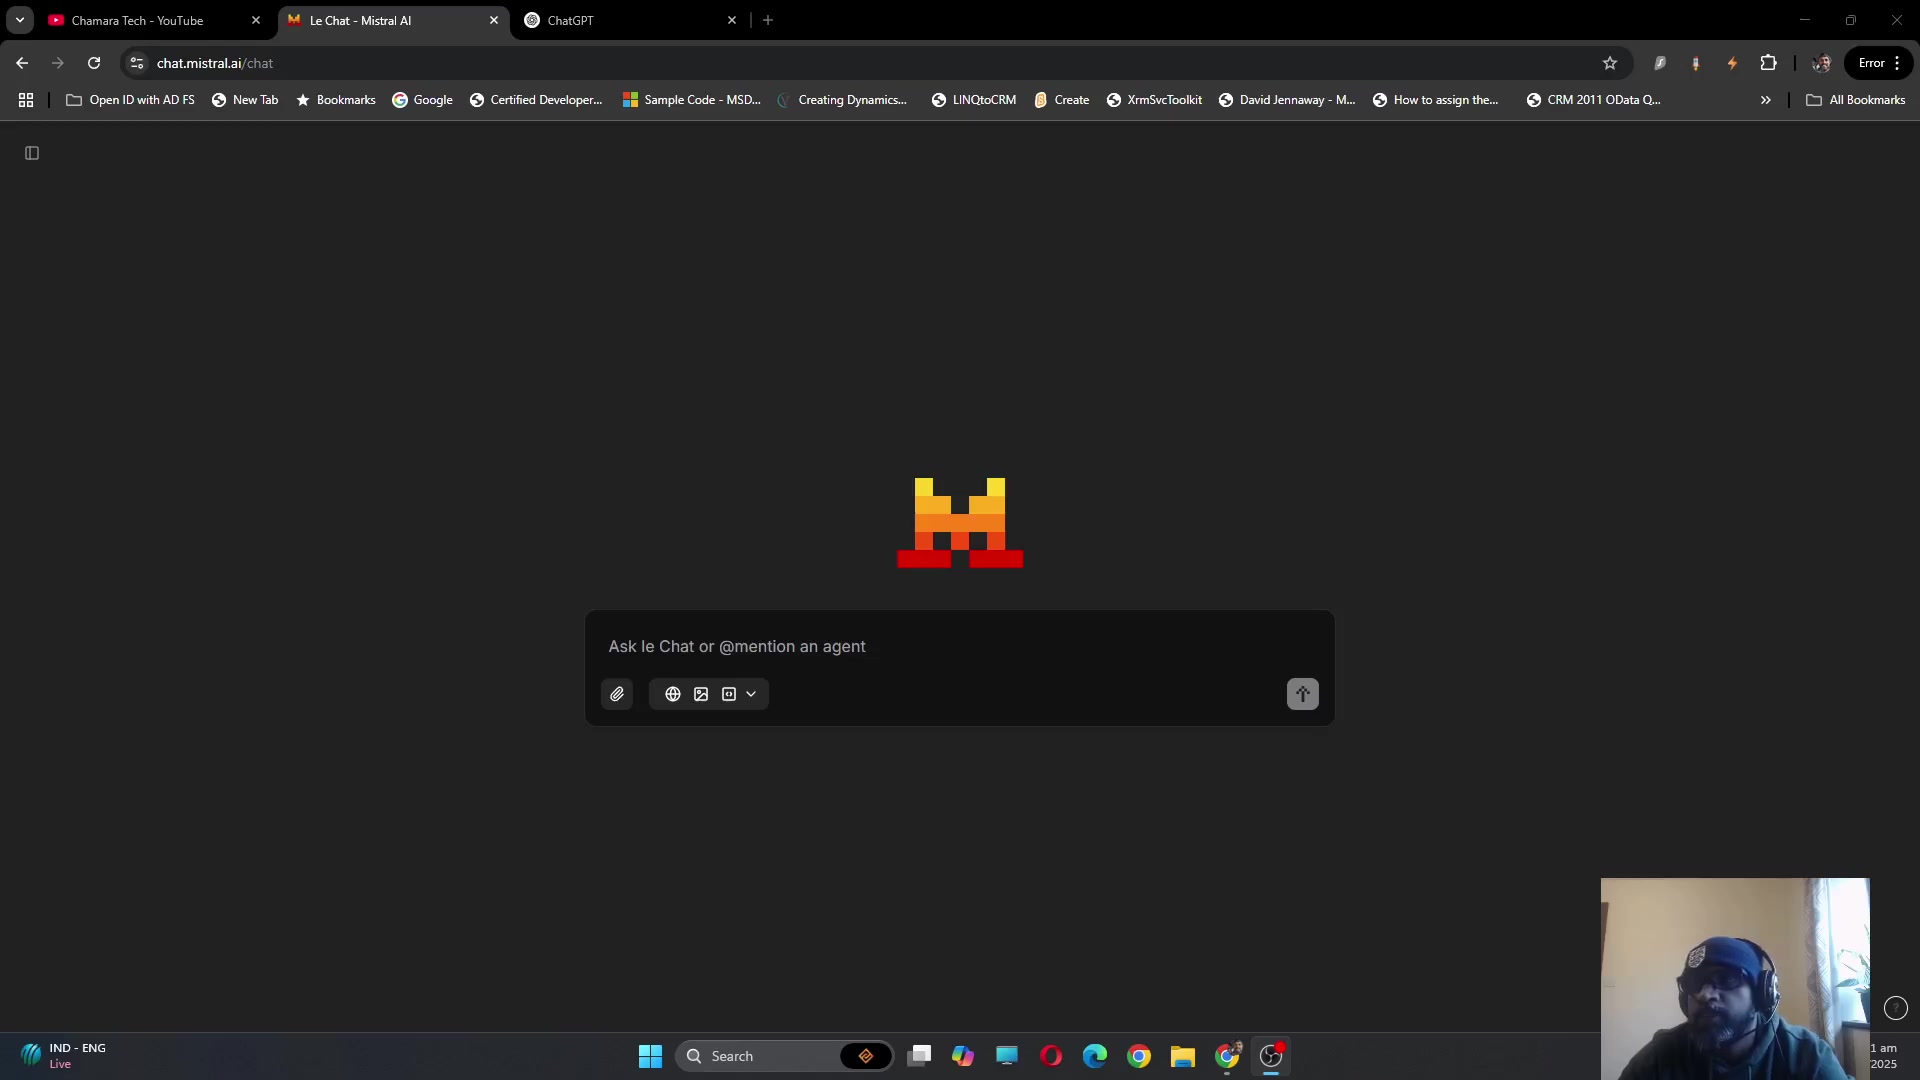Expand the tools chevron next to canvas icon
Viewport: 1920px width, 1080px height.
(751, 694)
